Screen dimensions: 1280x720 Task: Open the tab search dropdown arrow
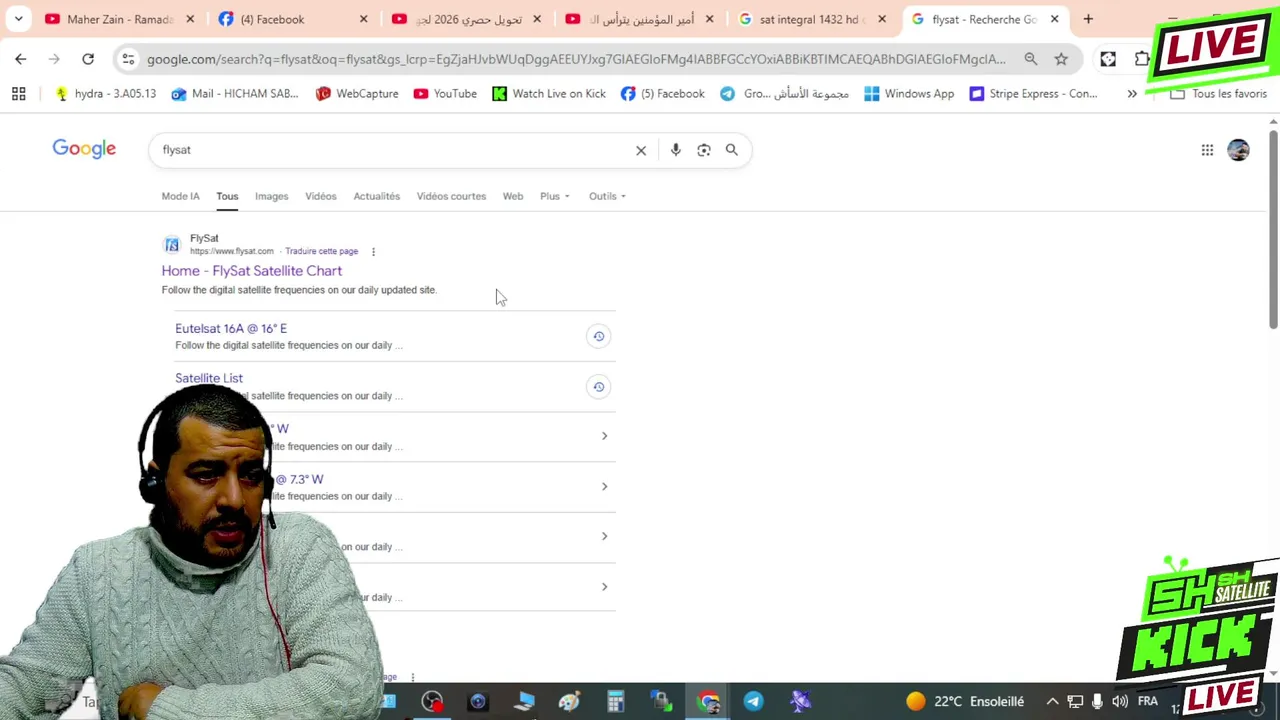tap(18, 19)
